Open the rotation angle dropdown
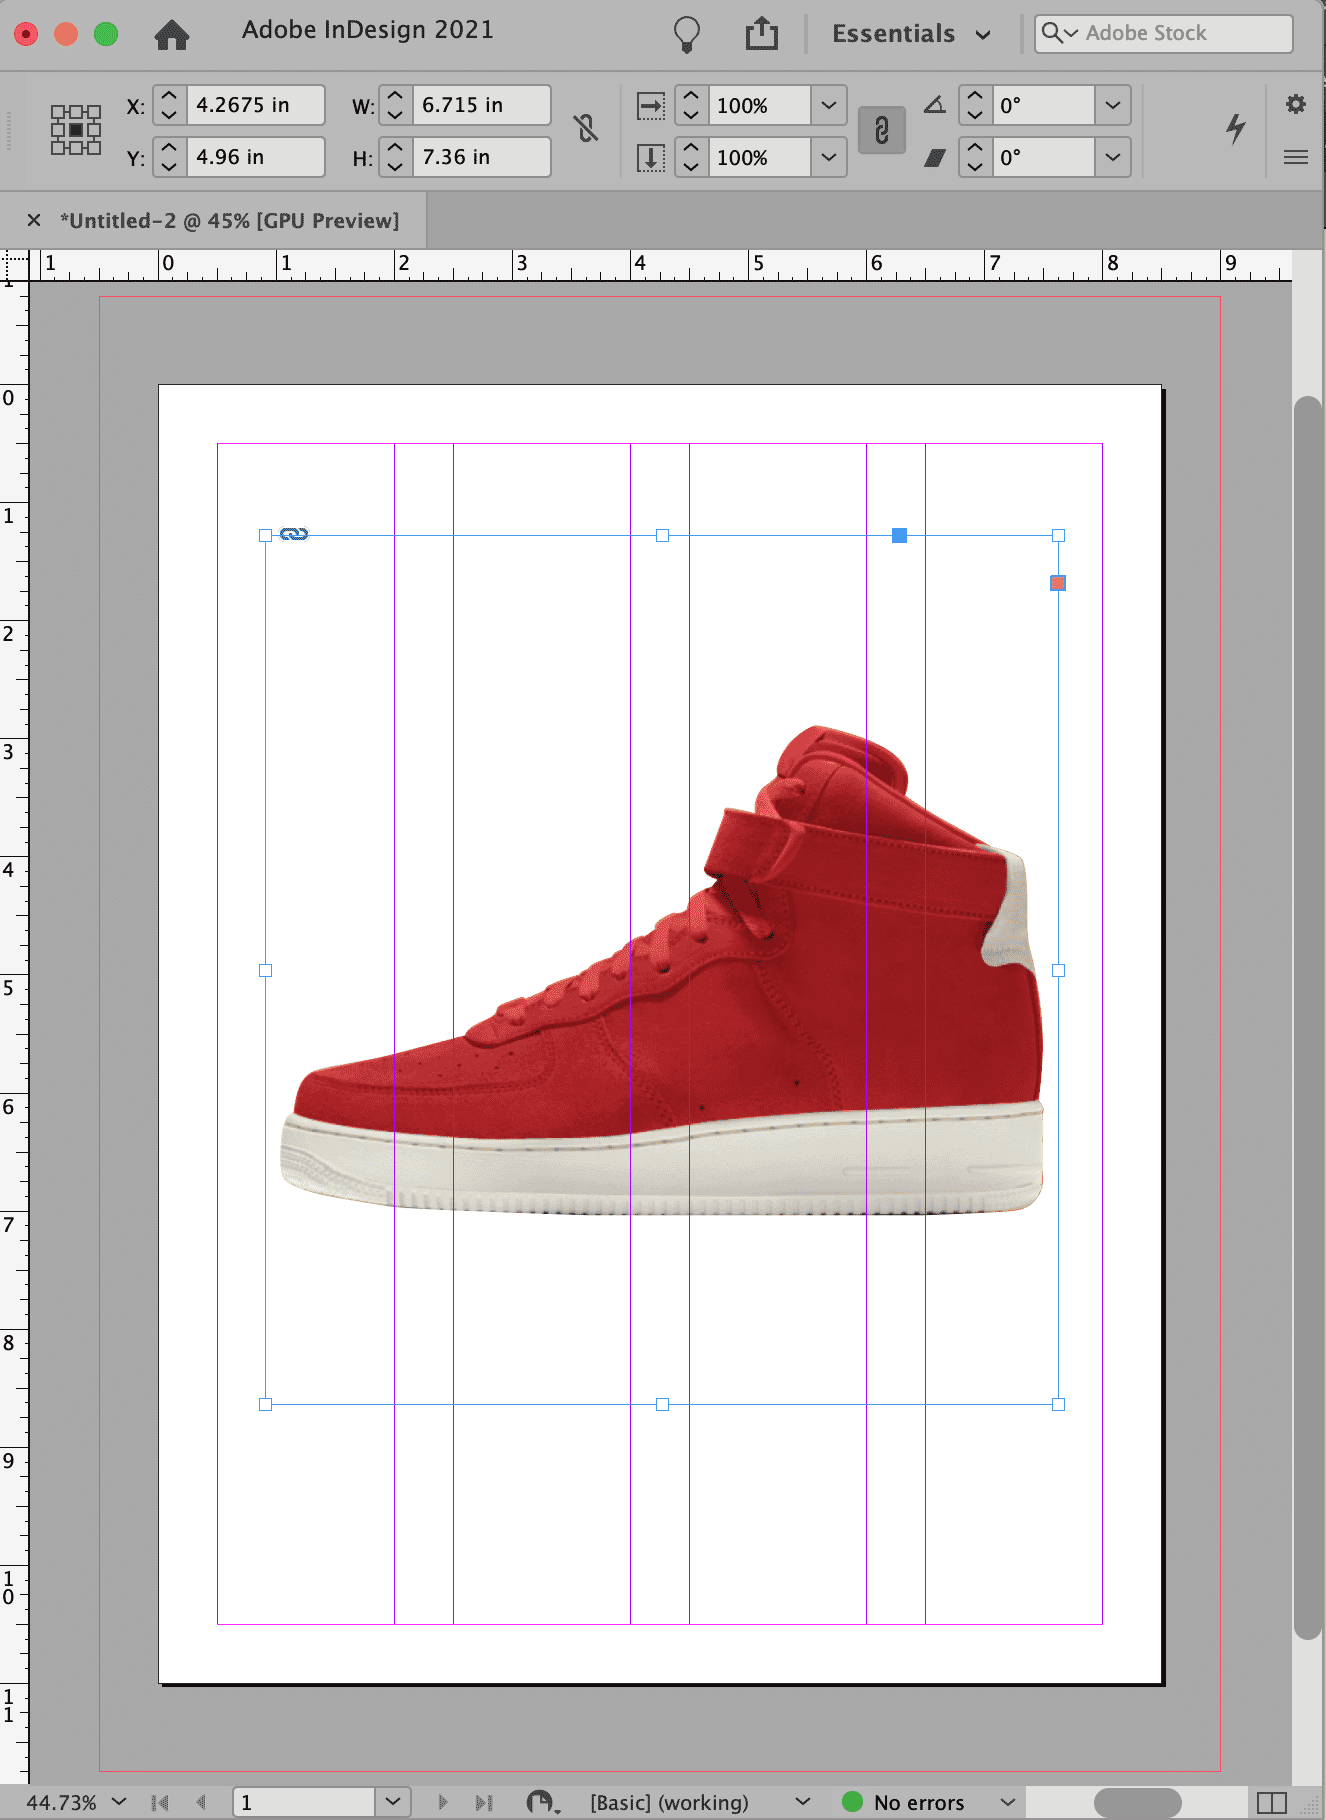 1112,105
